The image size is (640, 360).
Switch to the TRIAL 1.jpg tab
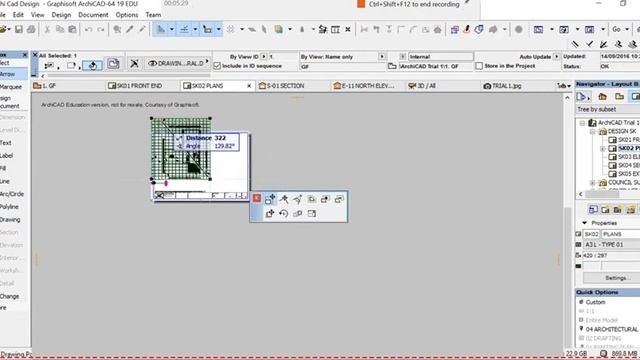coord(517,86)
